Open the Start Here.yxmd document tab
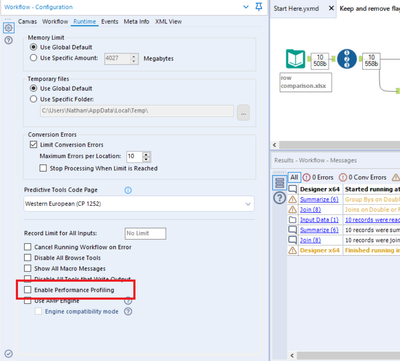This screenshot has width=400, height=361. (296, 8)
